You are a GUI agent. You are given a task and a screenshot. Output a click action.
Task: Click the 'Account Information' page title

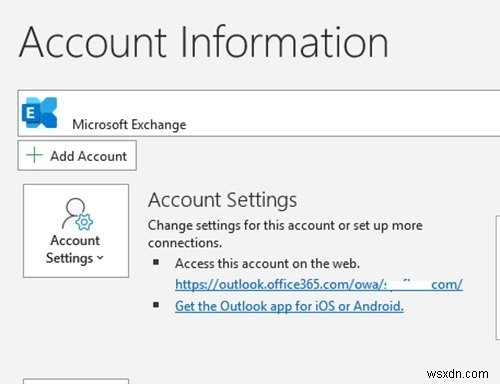(x=204, y=42)
